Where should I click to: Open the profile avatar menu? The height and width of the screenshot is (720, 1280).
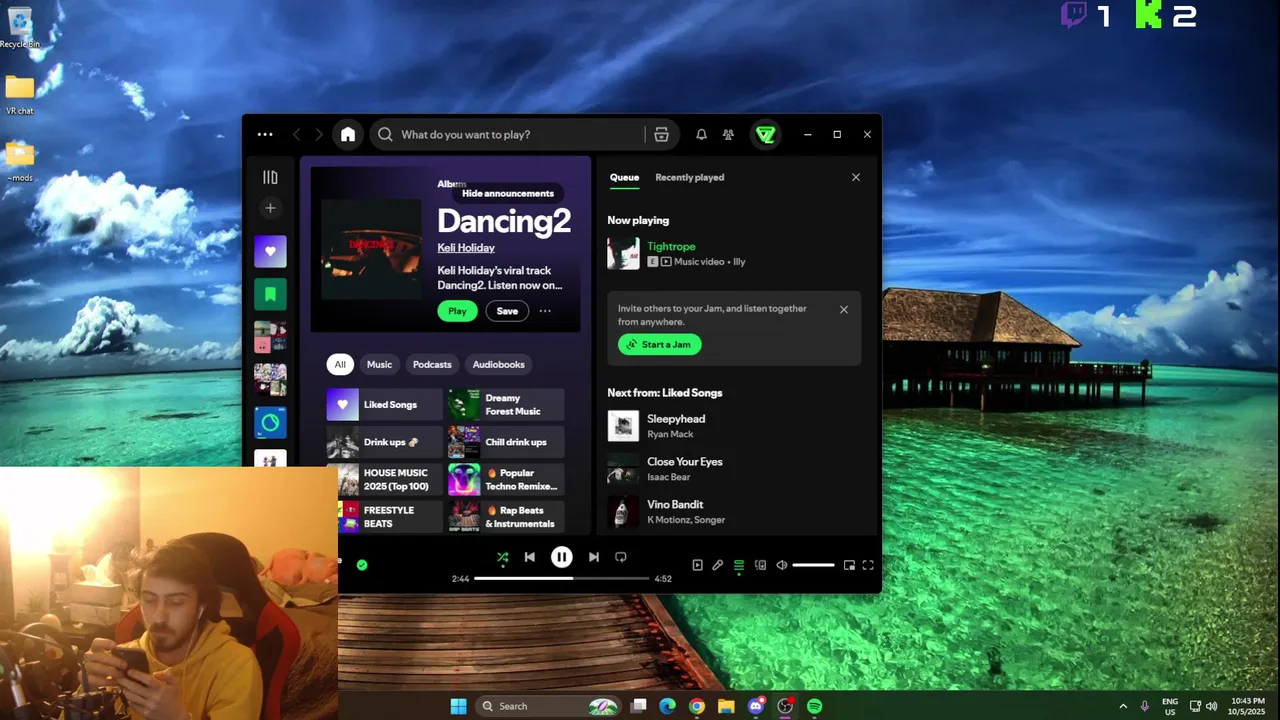point(766,134)
